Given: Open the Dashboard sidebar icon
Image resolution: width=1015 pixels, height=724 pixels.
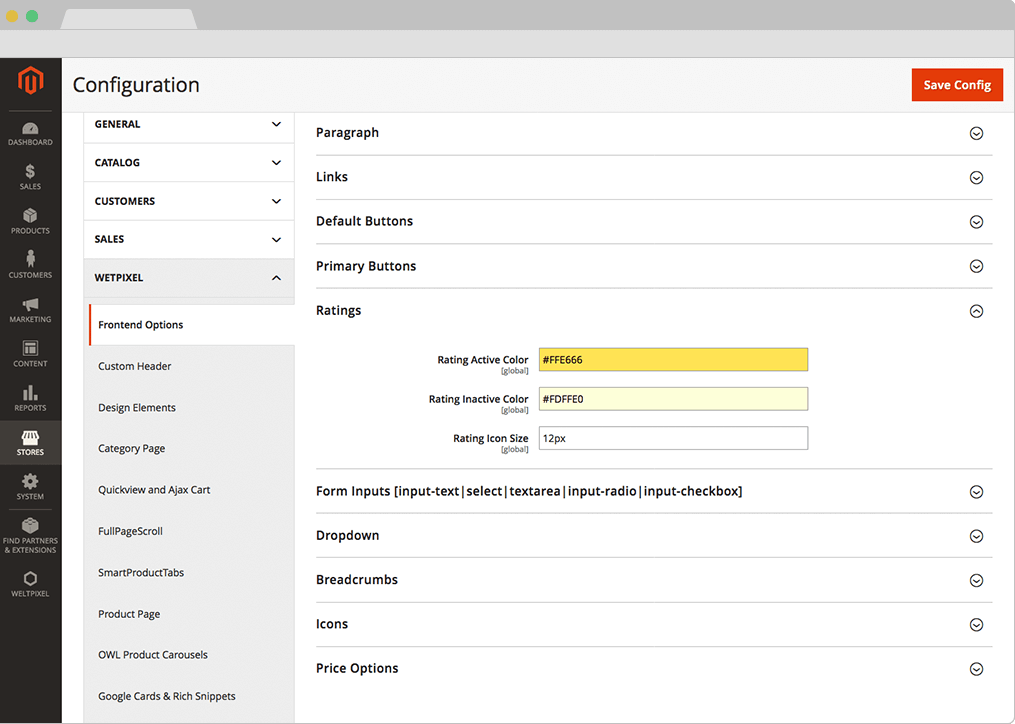Looking at the screenshot, I should [30, 134].
